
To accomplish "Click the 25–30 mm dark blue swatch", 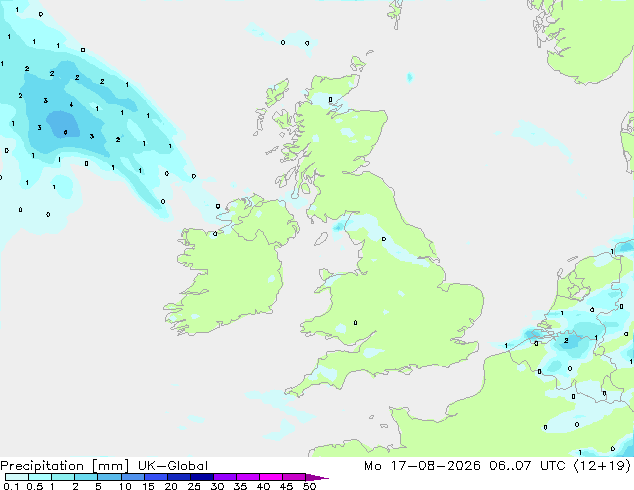I will click(201, 477).
